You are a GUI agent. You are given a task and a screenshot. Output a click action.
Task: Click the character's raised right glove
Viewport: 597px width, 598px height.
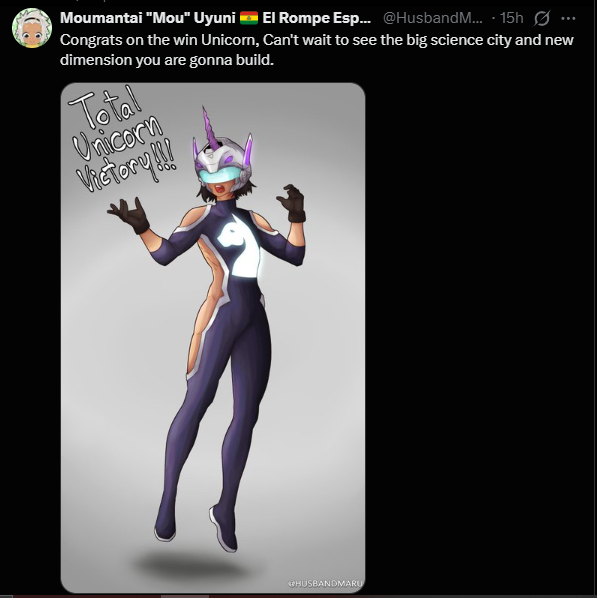coord(130,215)
